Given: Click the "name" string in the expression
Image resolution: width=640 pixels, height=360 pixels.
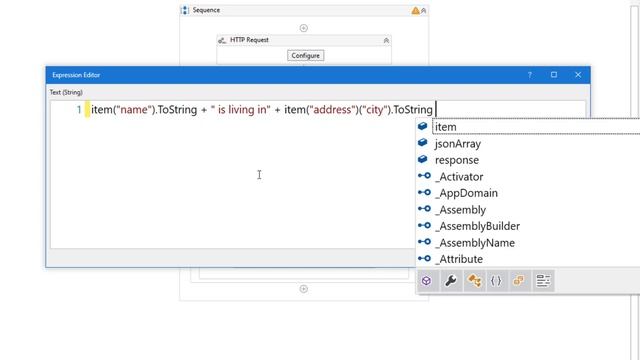Looking at the screenshot, I should coord(133,110).
